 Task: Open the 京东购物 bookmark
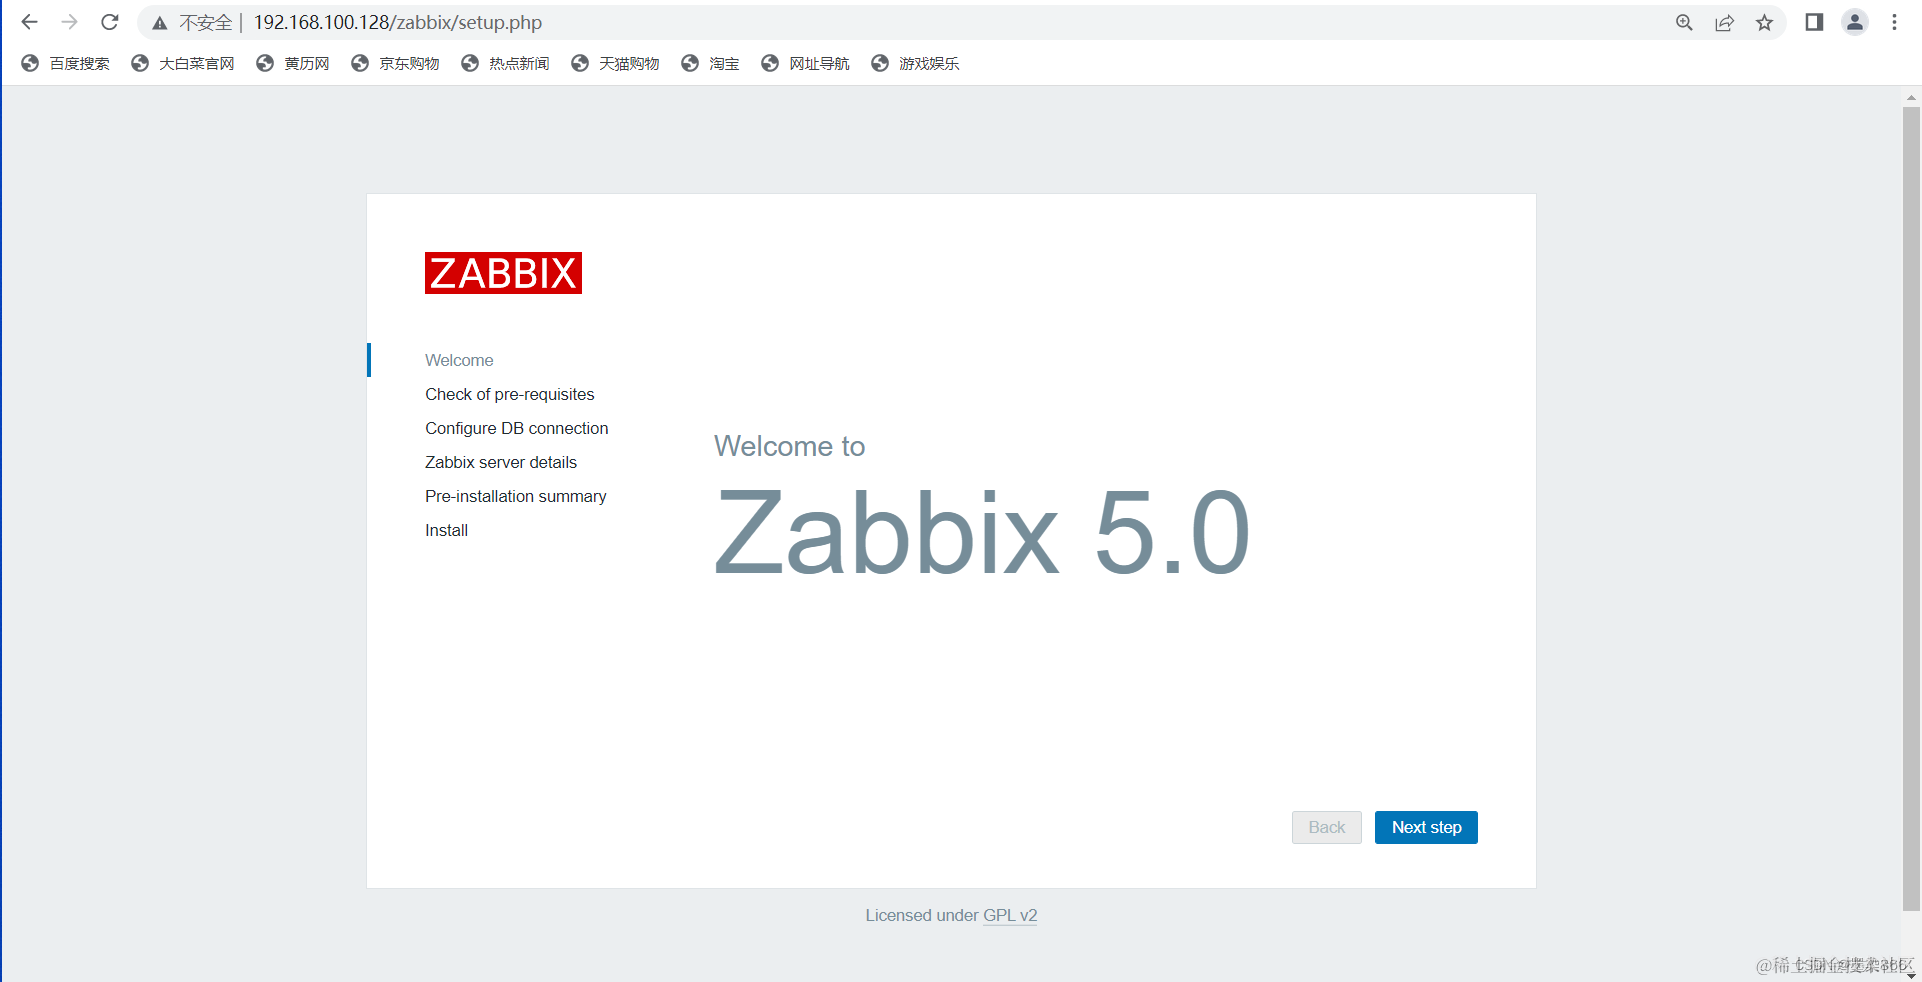pyautogui.click(x=395, y=63)
